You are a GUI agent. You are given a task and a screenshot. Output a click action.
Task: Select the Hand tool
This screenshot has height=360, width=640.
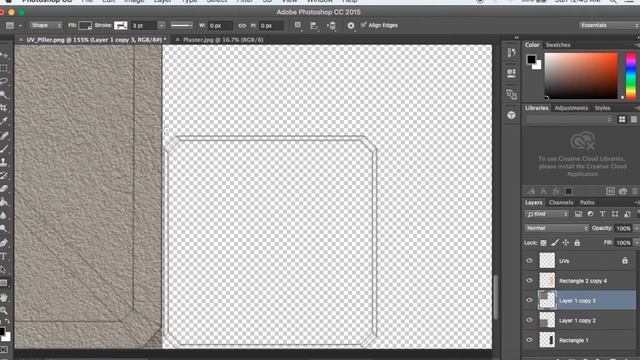pos(4,297)
